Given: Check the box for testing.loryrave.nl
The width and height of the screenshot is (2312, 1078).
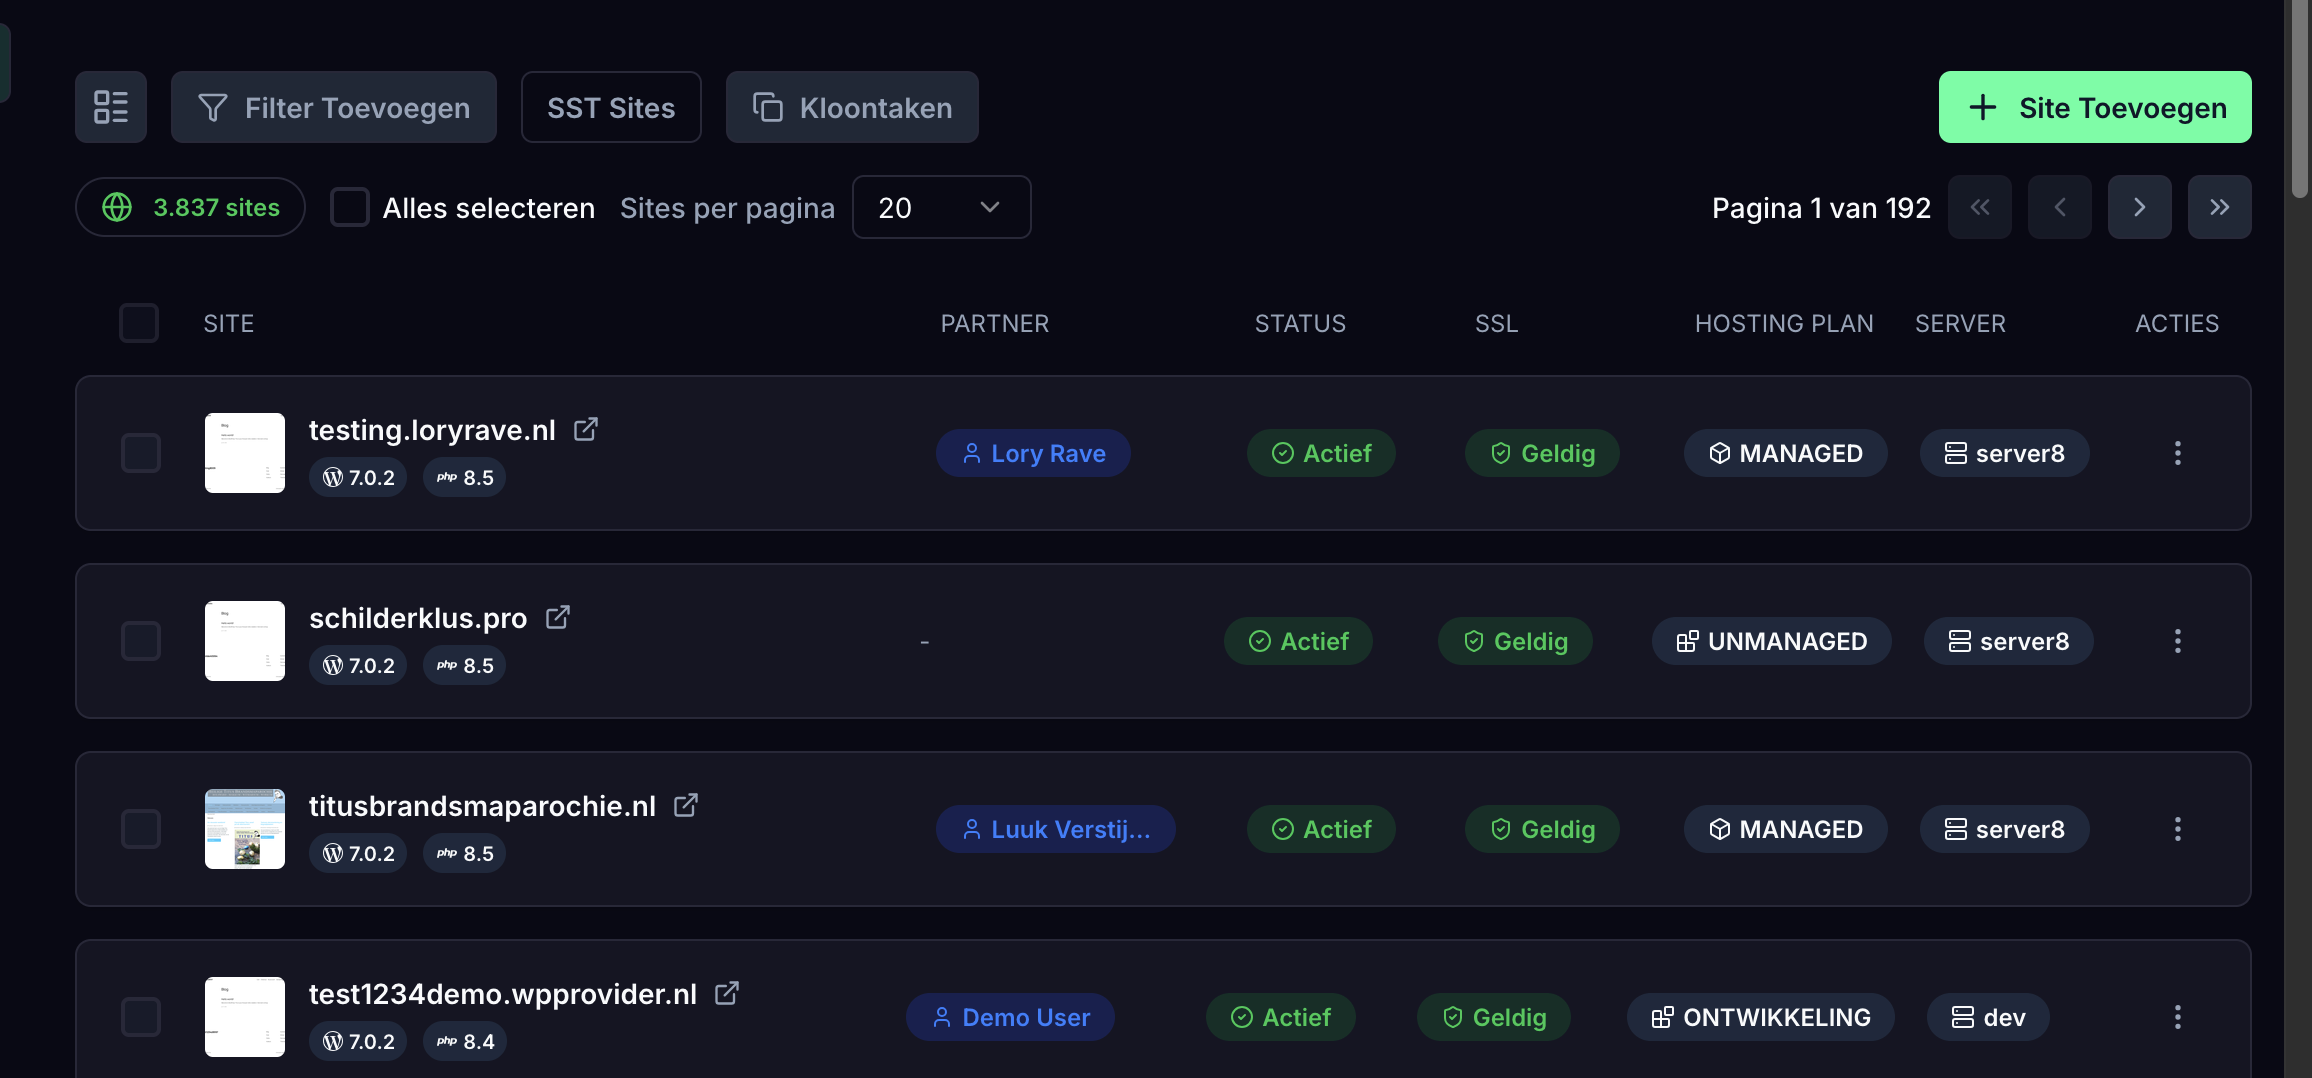Looking at the screenshot, I should coord(141,453).
